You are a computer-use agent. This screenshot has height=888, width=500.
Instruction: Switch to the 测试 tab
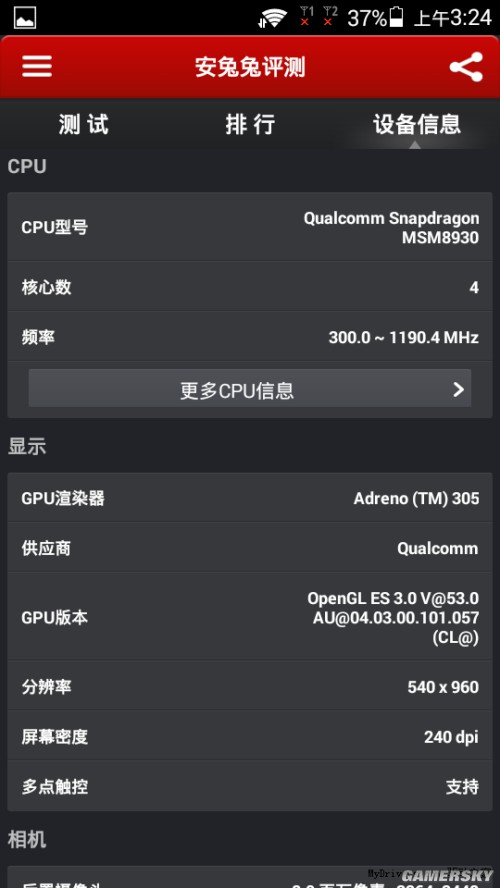click(83, 124)
